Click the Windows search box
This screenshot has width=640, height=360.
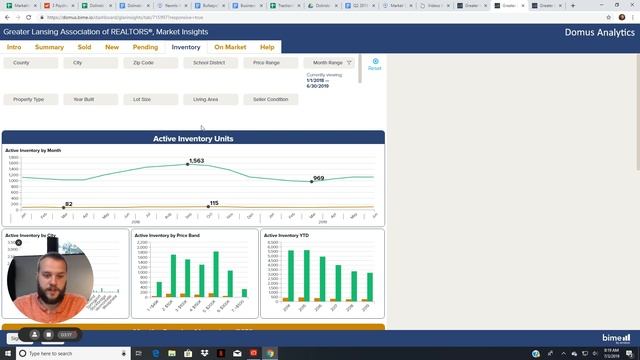[73, 353]
